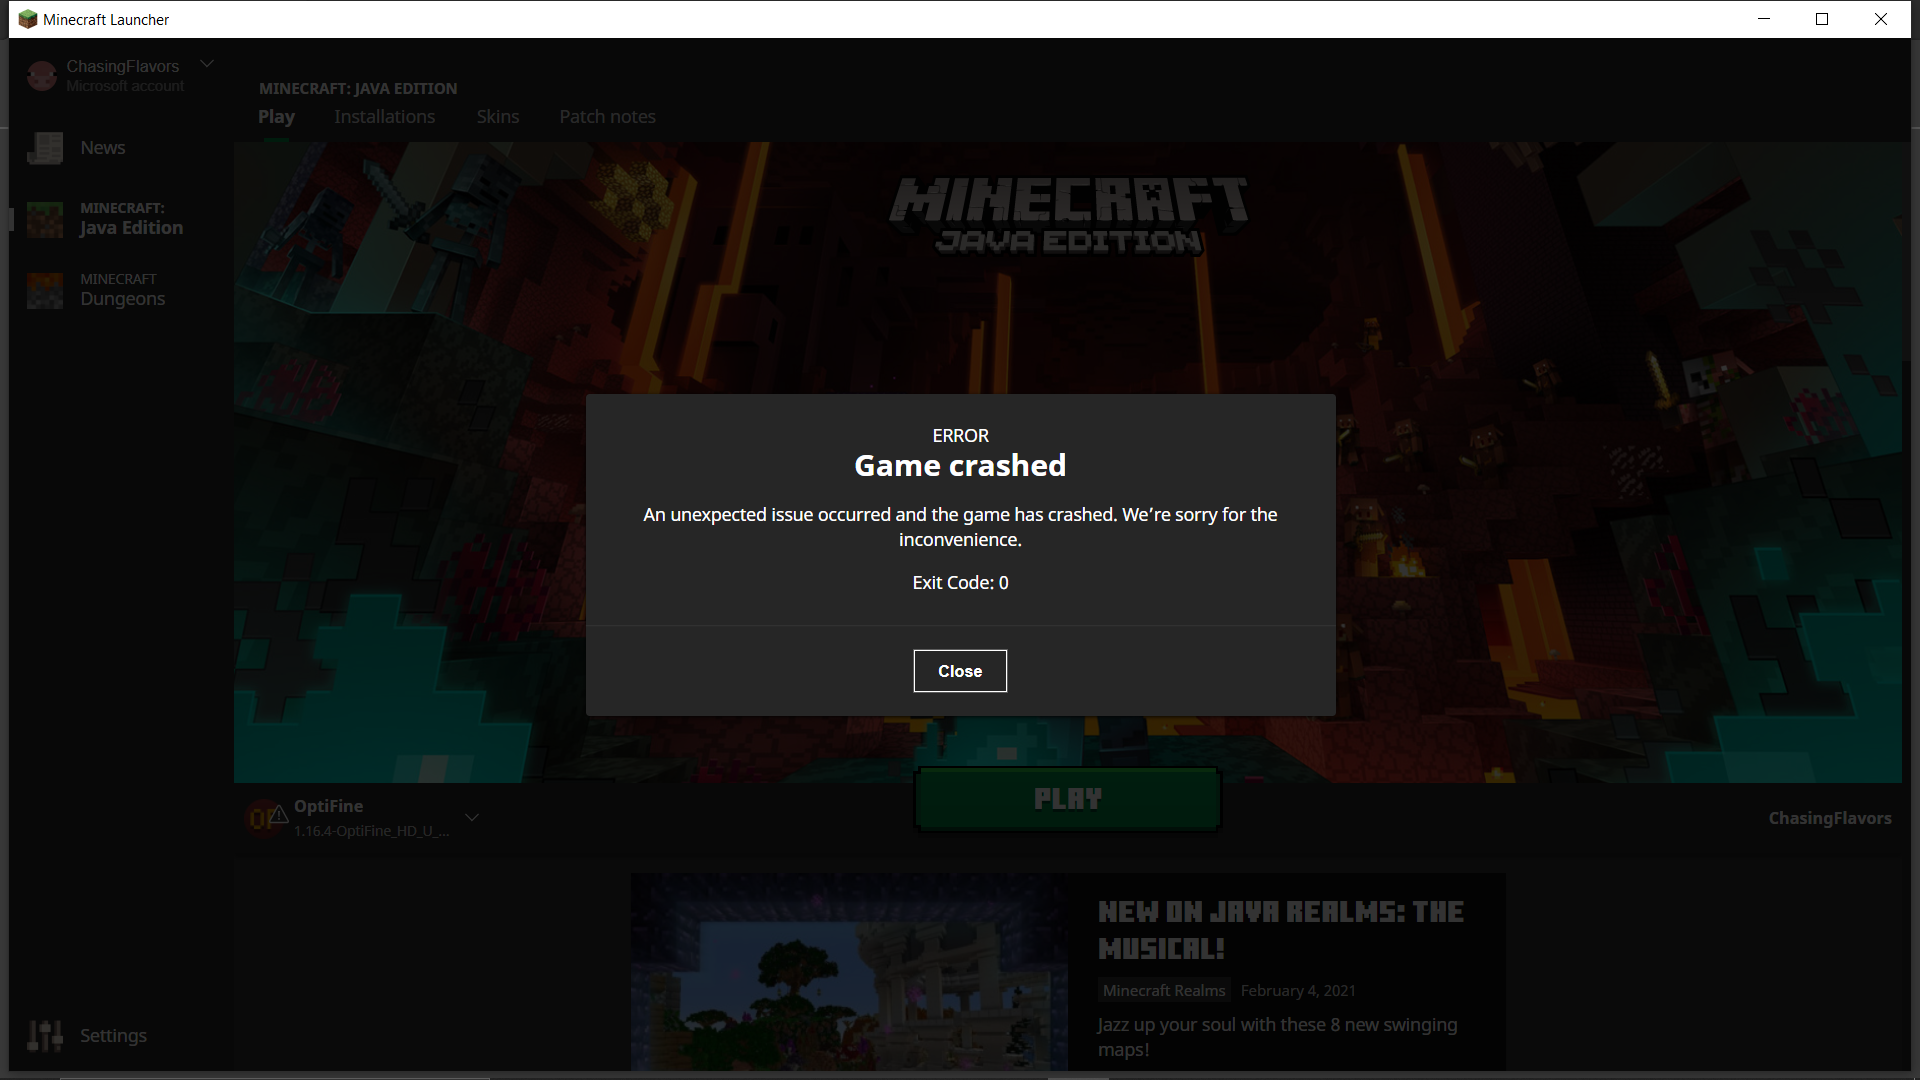Screen dimensions: 1920x1080
Task: Click the ChasingFlavors account avatar
Action: click(42, 76)
